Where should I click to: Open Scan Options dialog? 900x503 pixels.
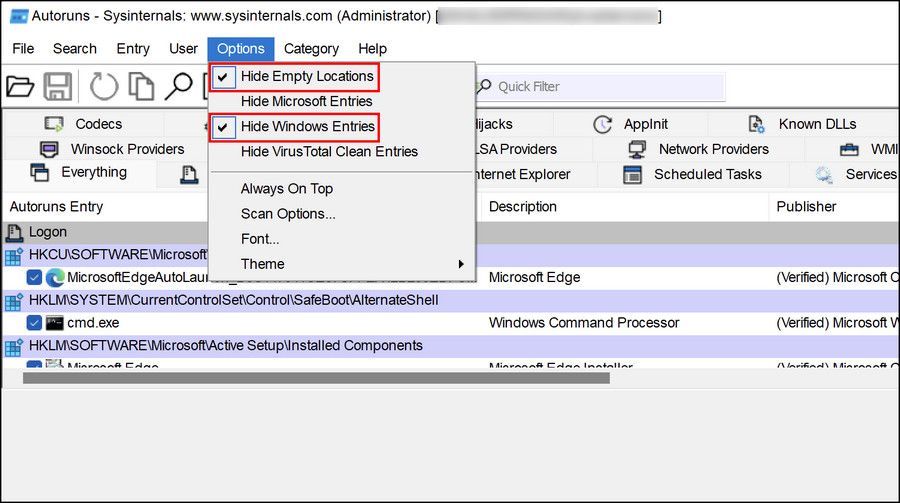(x=288, y=214)
